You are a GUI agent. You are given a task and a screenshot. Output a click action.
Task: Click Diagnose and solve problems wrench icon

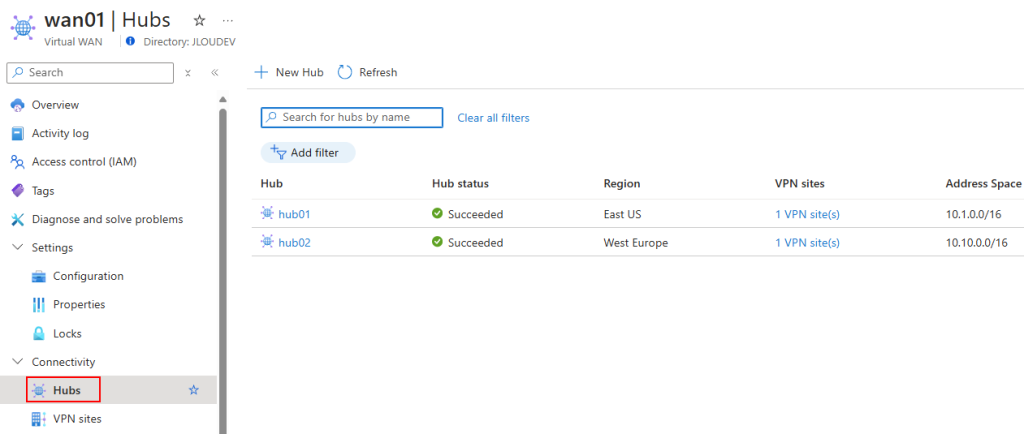(18, 219)
